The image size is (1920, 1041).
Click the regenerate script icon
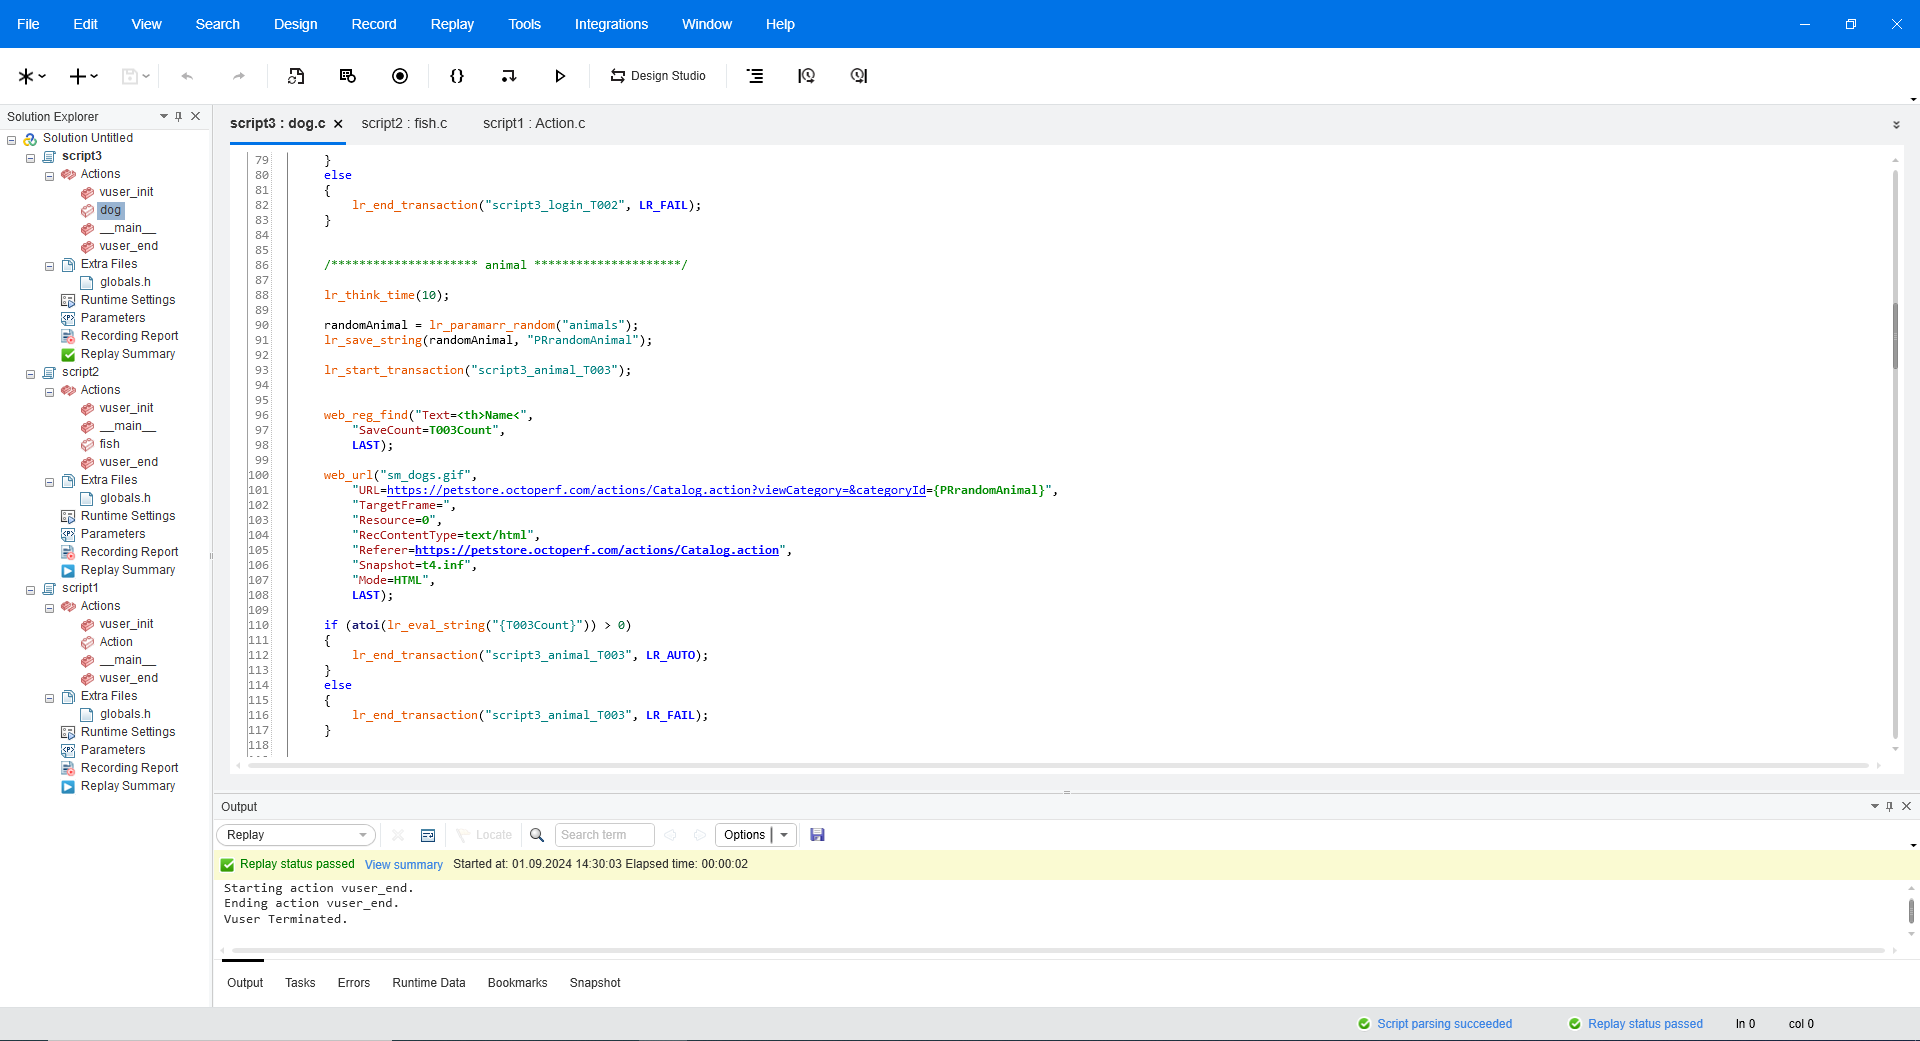(x=296, y=76)
